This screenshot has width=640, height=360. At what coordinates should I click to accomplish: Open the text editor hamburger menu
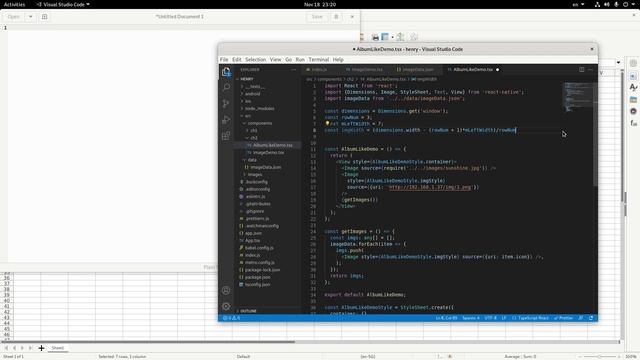coord(336,17)
